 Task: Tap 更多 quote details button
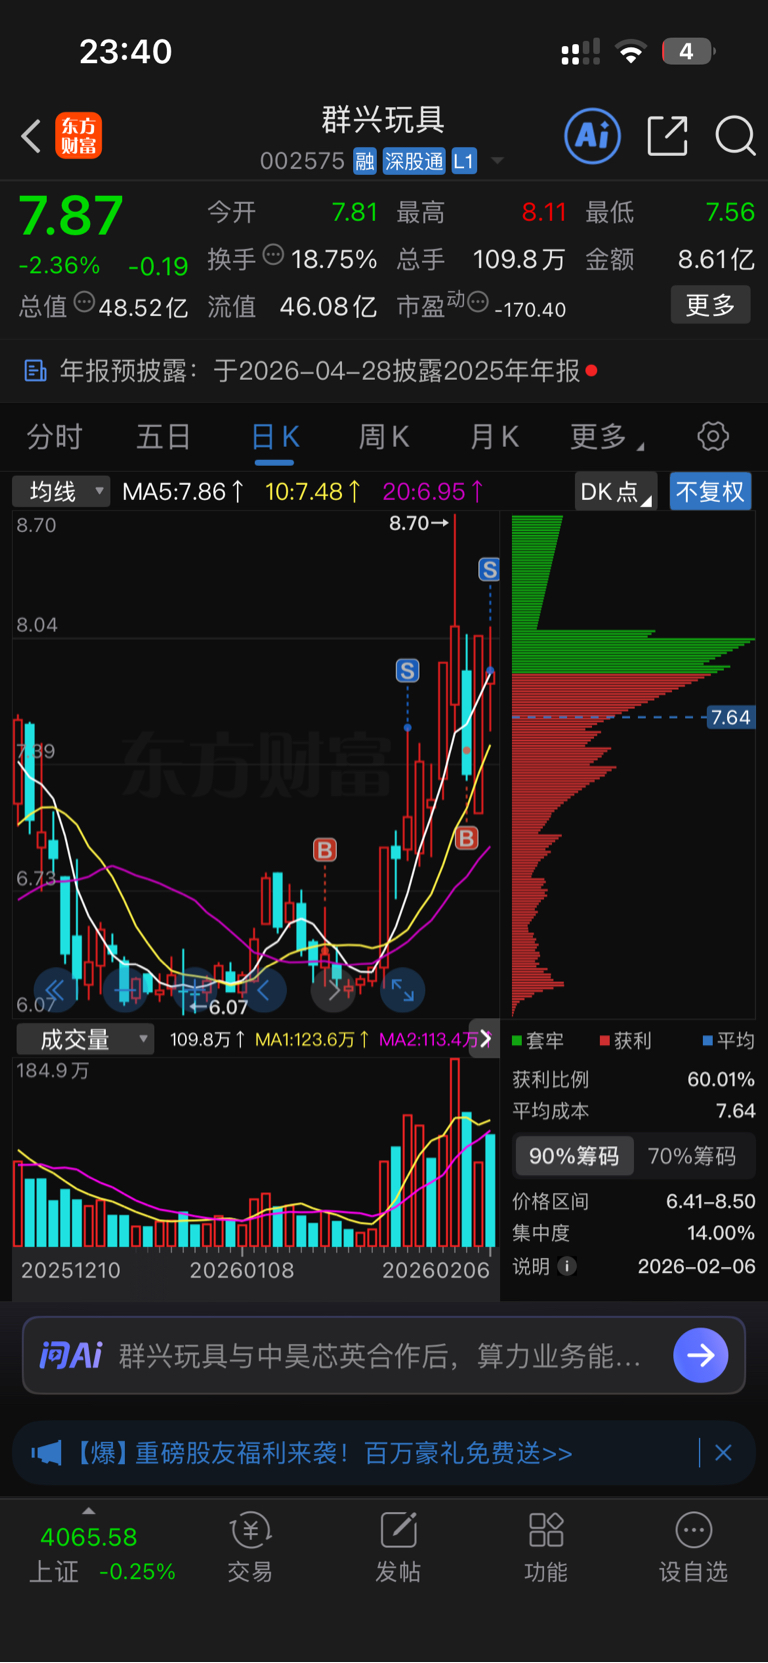(710, 305)
